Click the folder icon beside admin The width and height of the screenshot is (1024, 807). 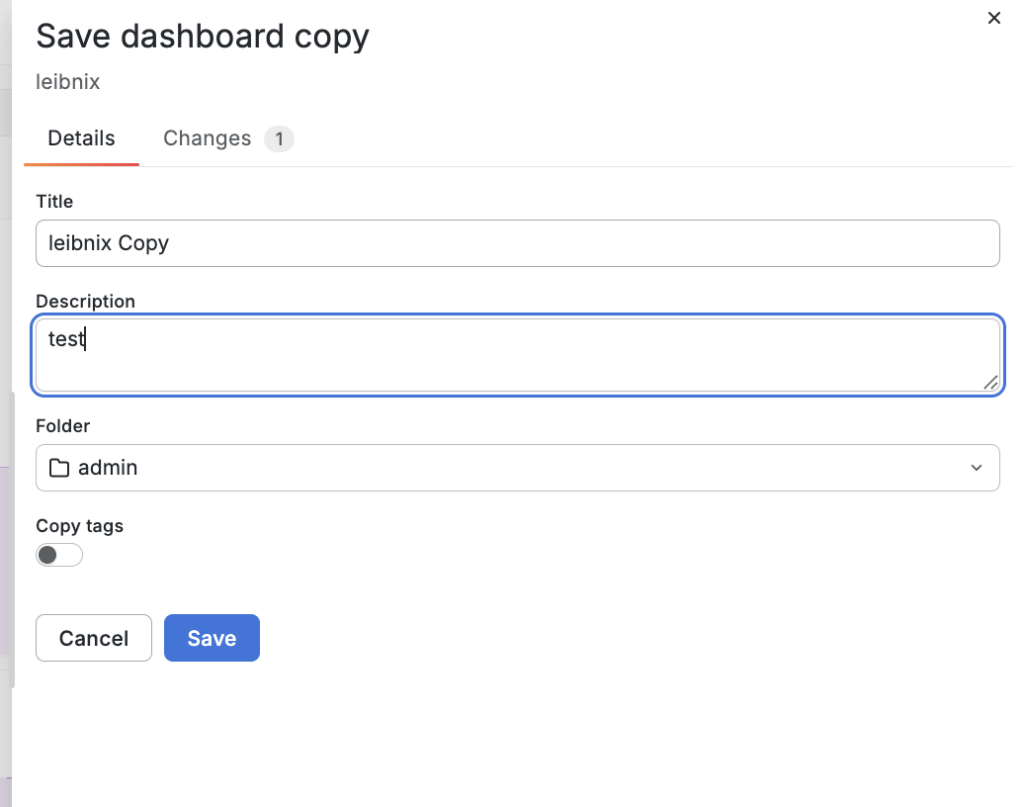[x=59, y=467]
